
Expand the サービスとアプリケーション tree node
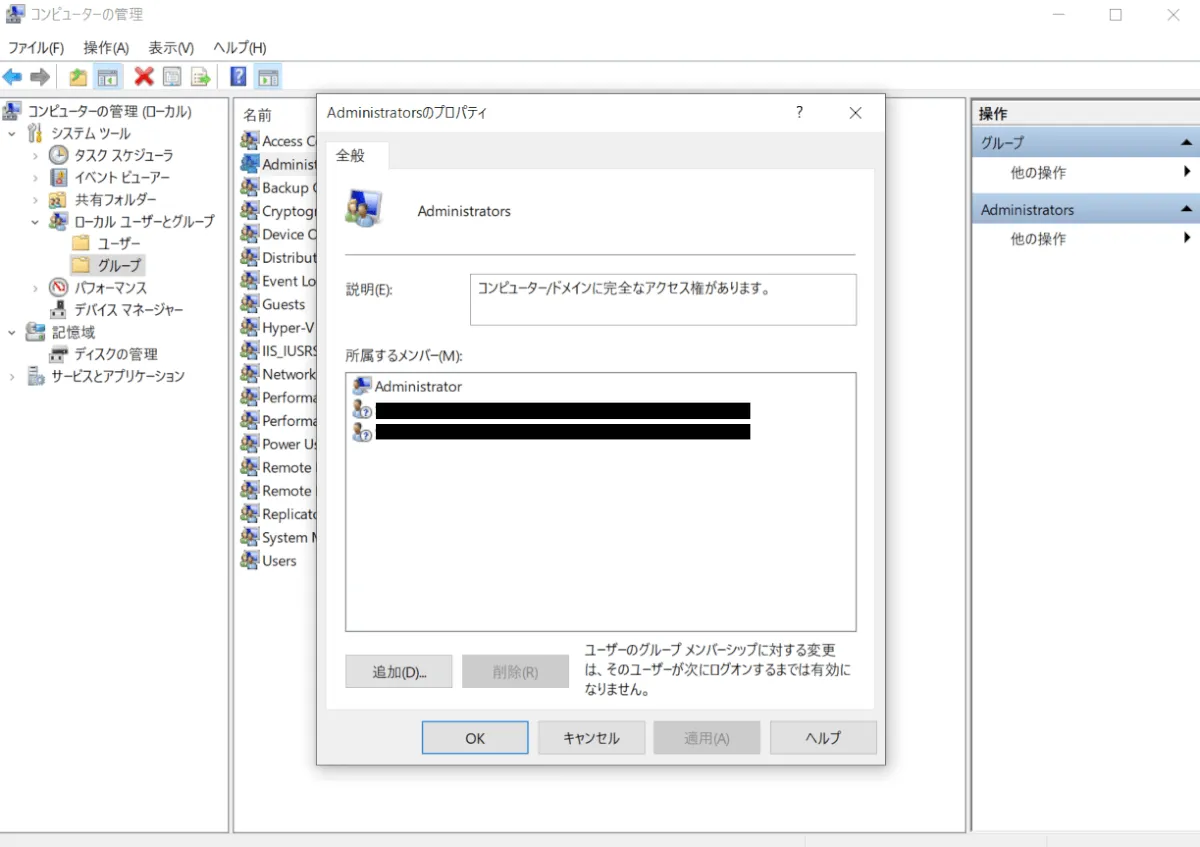click(x=12, y=376)
